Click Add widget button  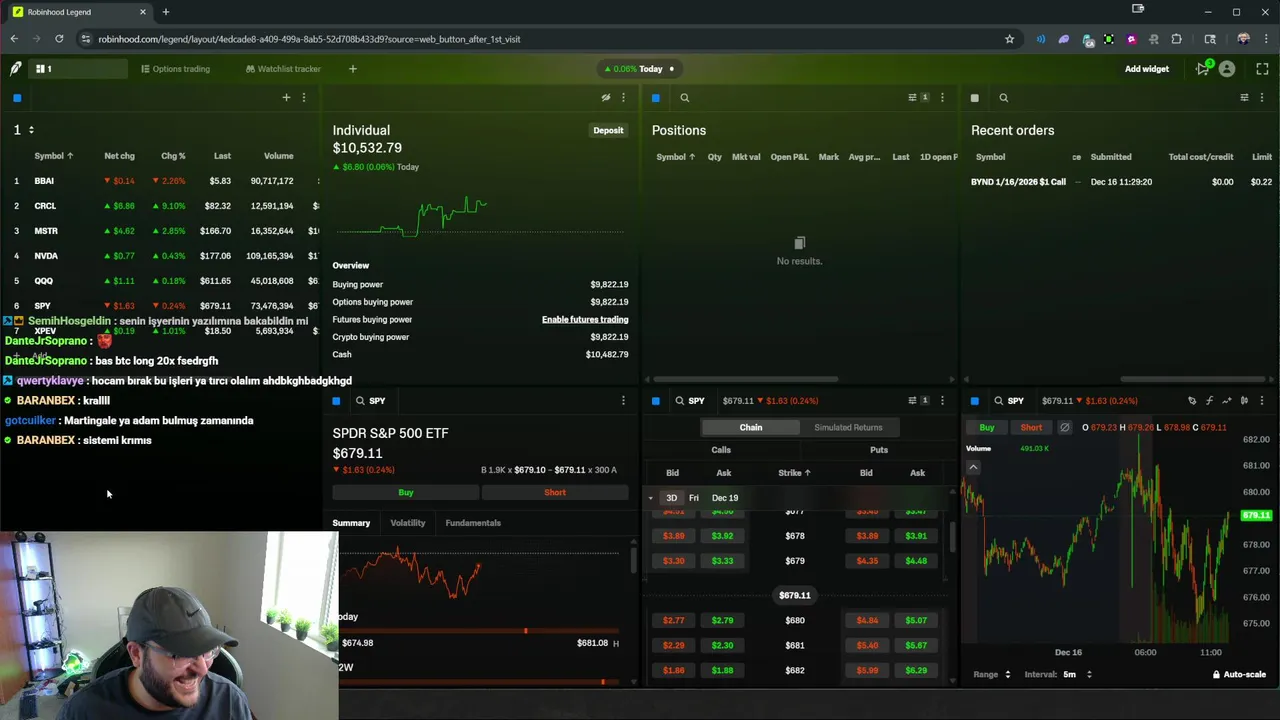[1146, 69]
